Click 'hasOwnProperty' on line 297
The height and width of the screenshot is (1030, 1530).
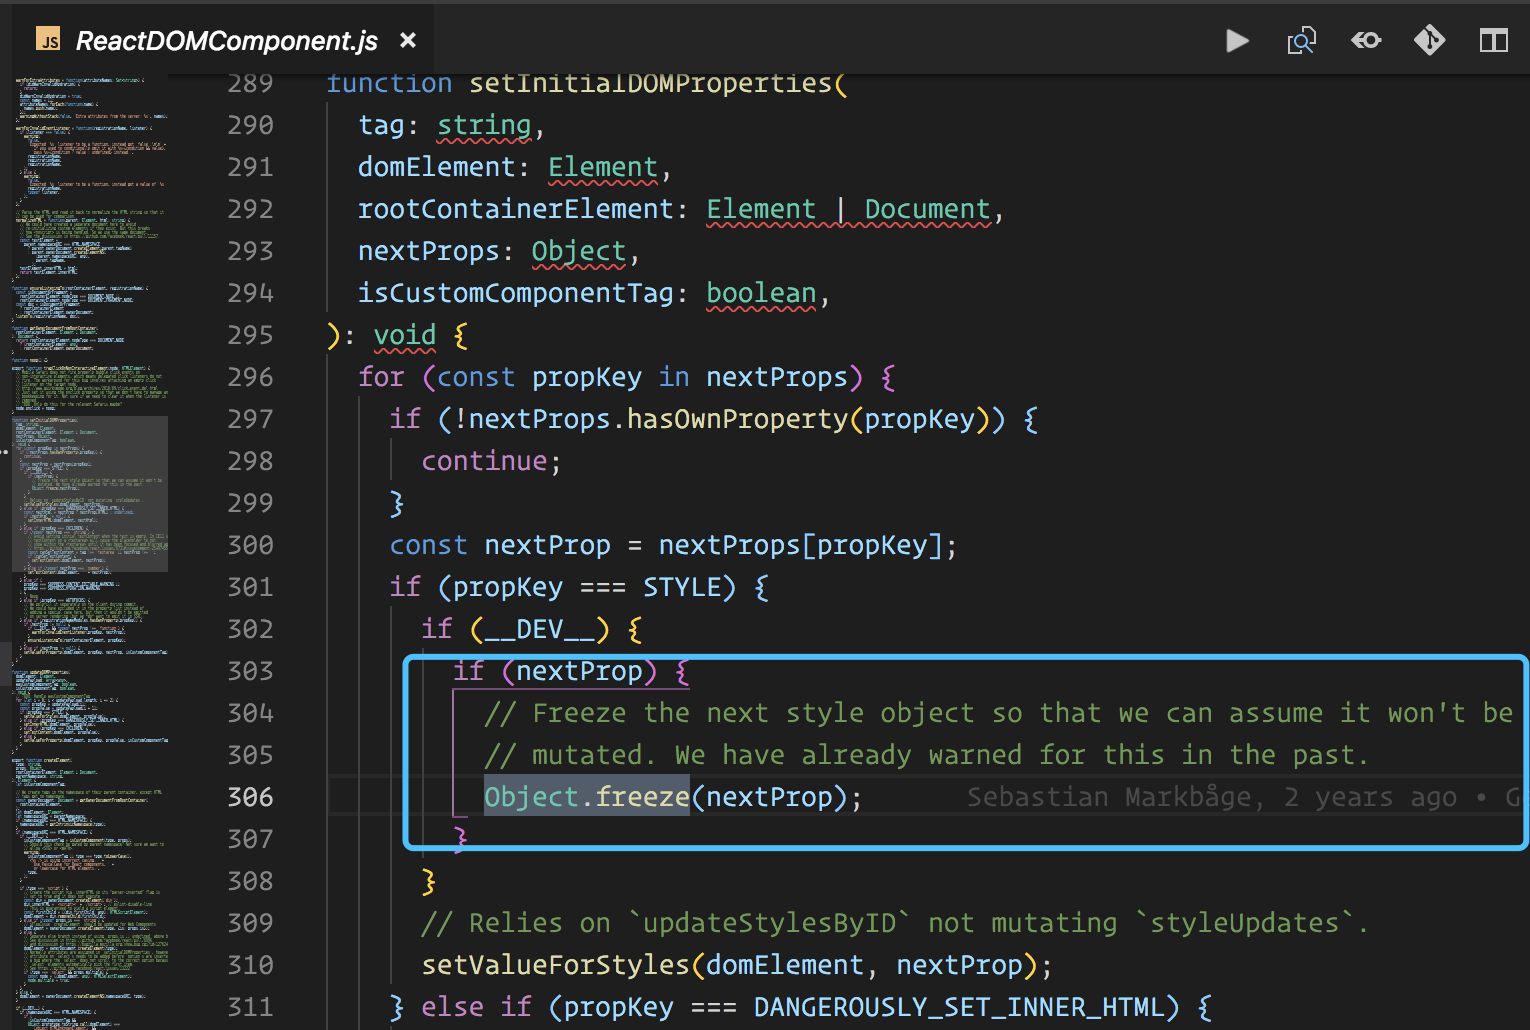click(737, 419)
